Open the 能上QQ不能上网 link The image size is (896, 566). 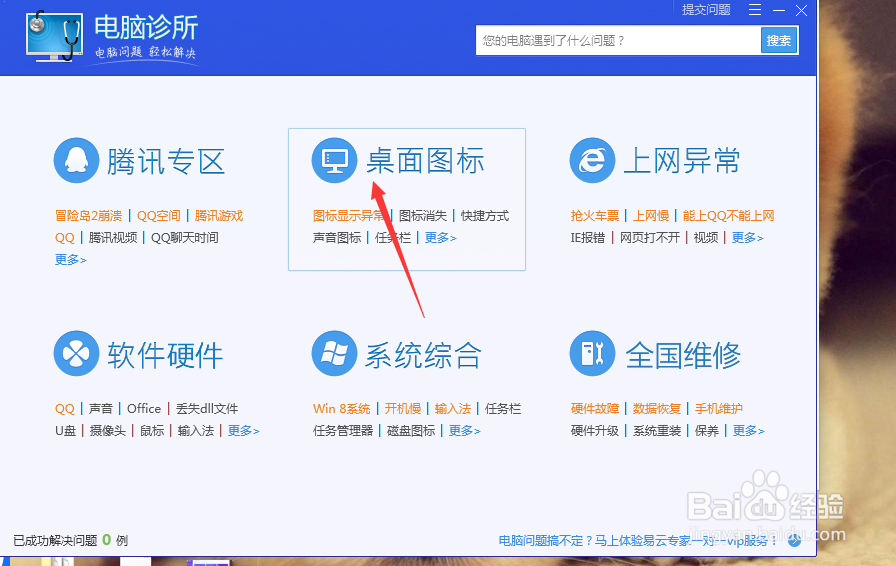(729, 216)
